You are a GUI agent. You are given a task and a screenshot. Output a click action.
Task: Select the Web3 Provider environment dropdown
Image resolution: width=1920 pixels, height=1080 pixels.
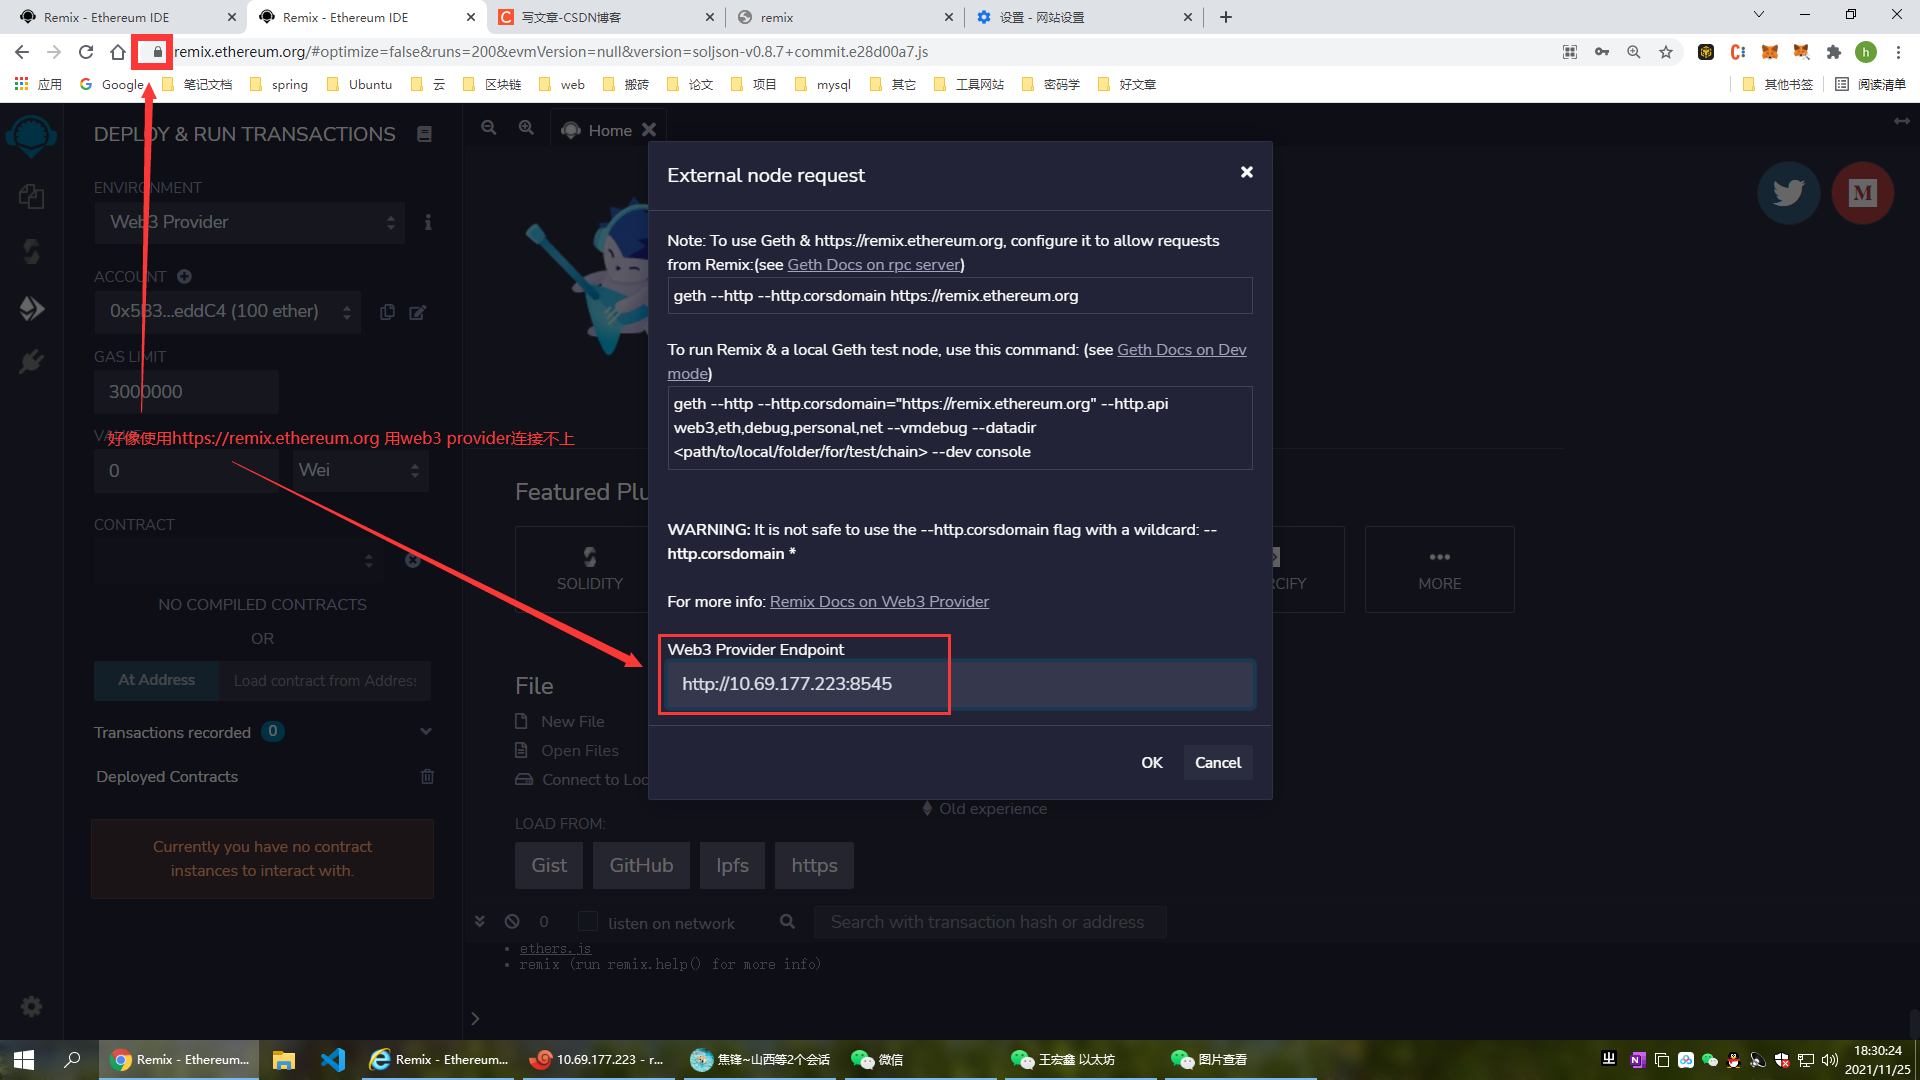point(252,222)
